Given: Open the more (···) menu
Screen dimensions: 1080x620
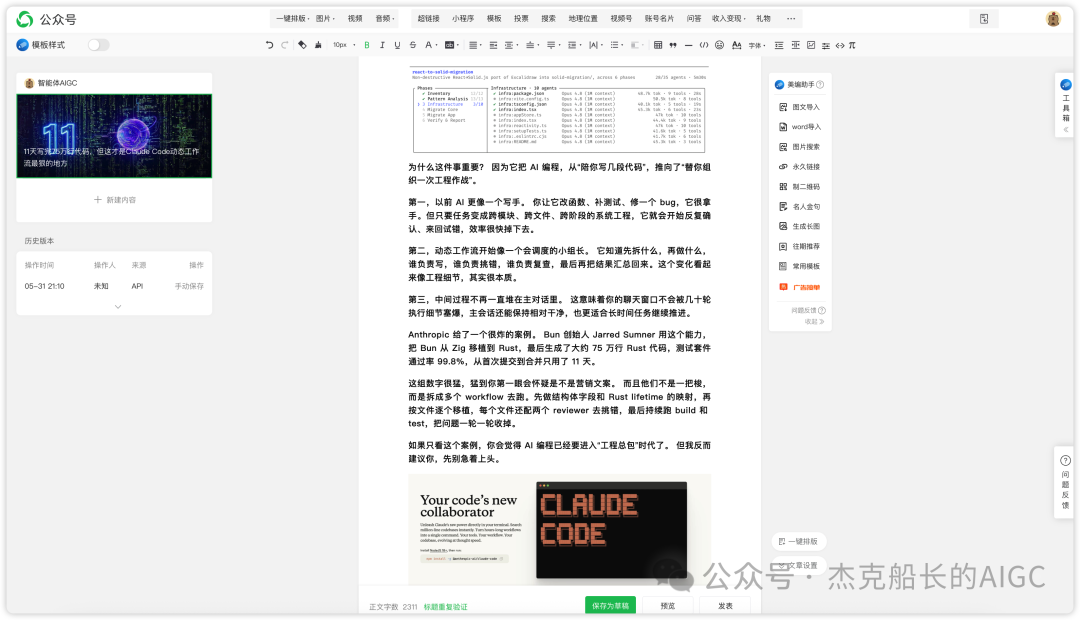Looking at the screenshot, I should [791, 19].
